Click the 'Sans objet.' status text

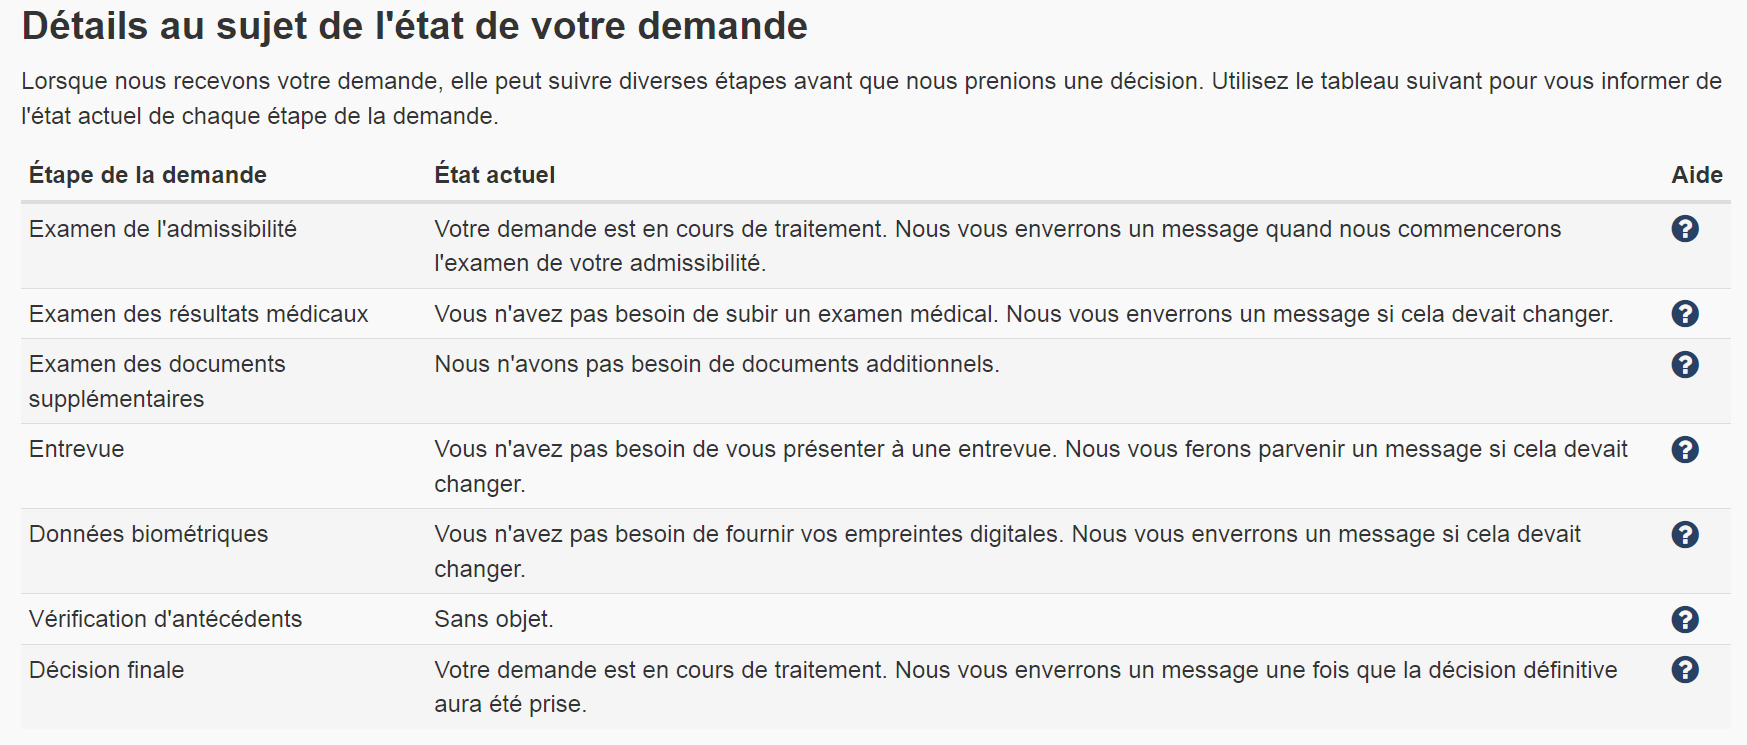pos(494,619)
